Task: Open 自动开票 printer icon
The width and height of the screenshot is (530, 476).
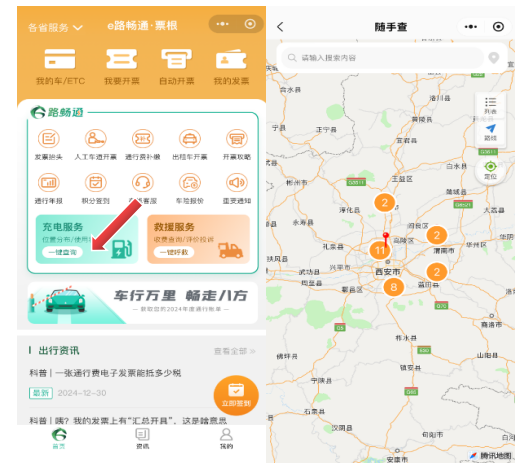Action: pyautogui.click(x=176, y=59)
